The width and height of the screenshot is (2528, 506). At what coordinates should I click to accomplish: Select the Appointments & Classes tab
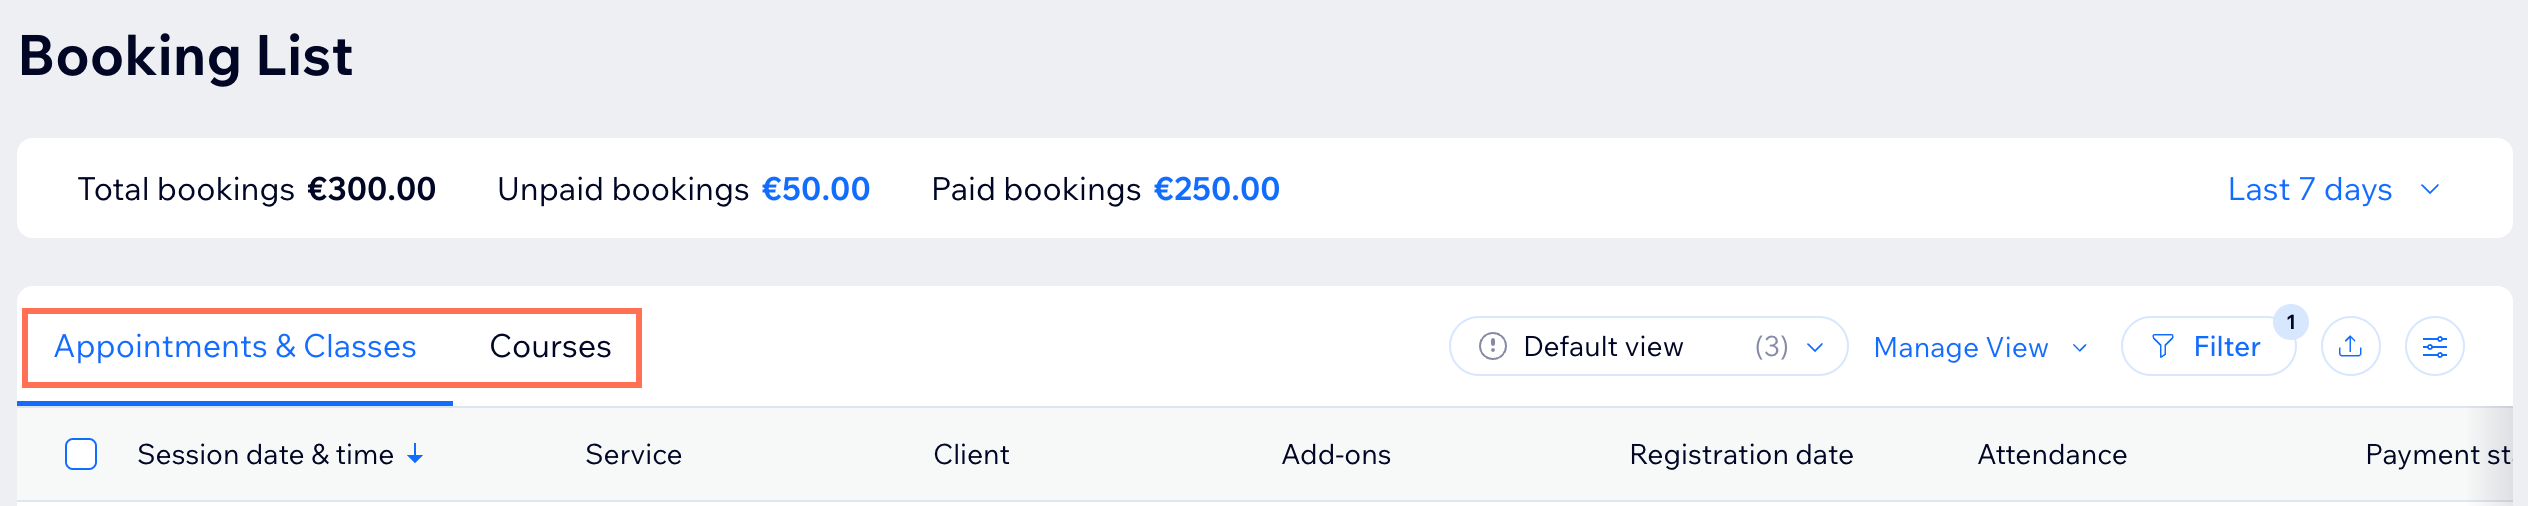coord(235,347)
